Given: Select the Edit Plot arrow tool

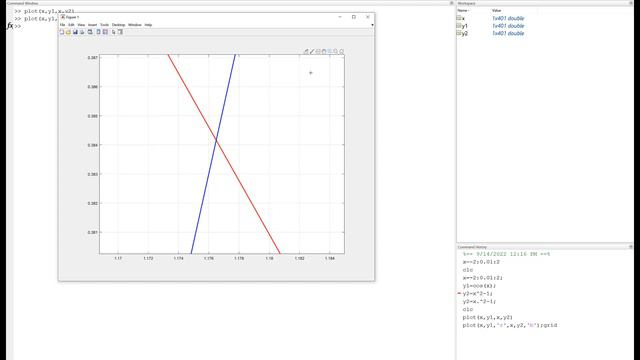Looking at the screenshot, I should click(x=113, y=32).
